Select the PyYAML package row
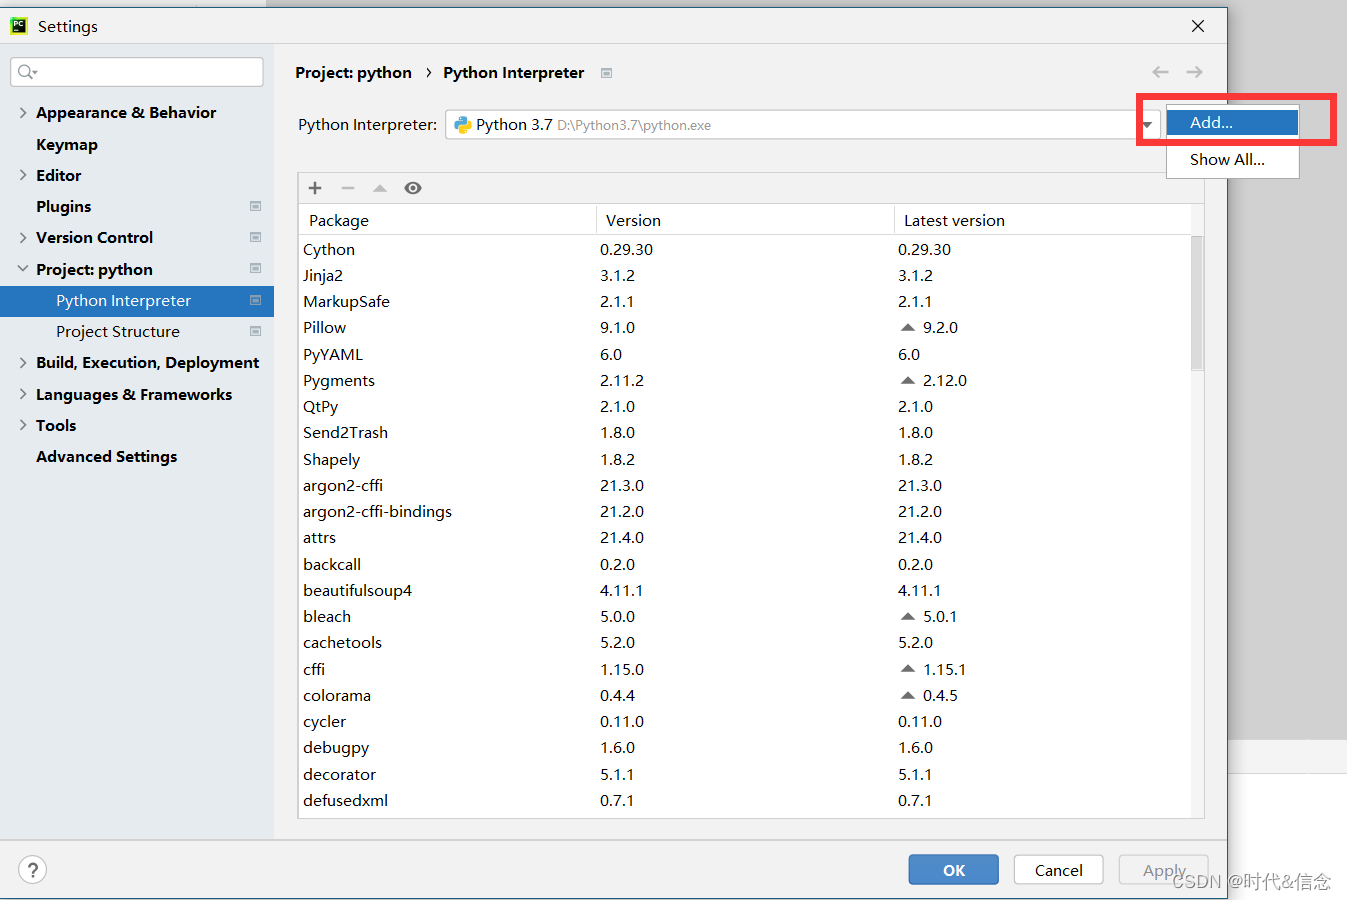1347x900 pixels. pyautogui.click(x=745, y=354)
